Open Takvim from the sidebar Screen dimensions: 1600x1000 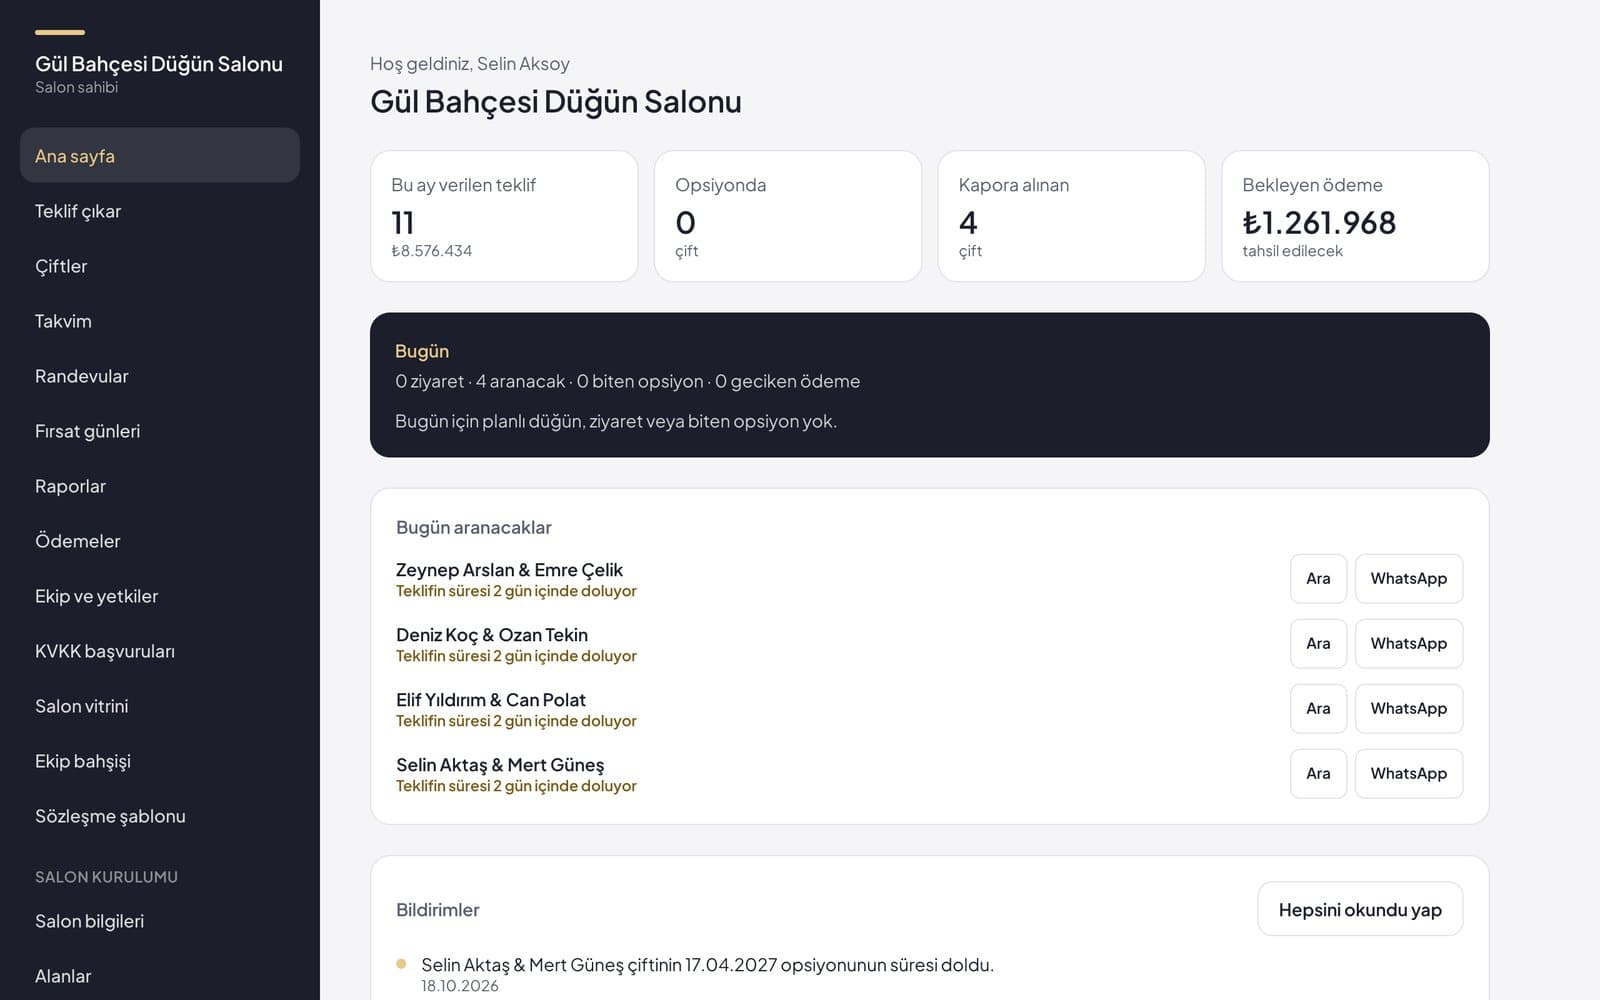coord(160,321)
